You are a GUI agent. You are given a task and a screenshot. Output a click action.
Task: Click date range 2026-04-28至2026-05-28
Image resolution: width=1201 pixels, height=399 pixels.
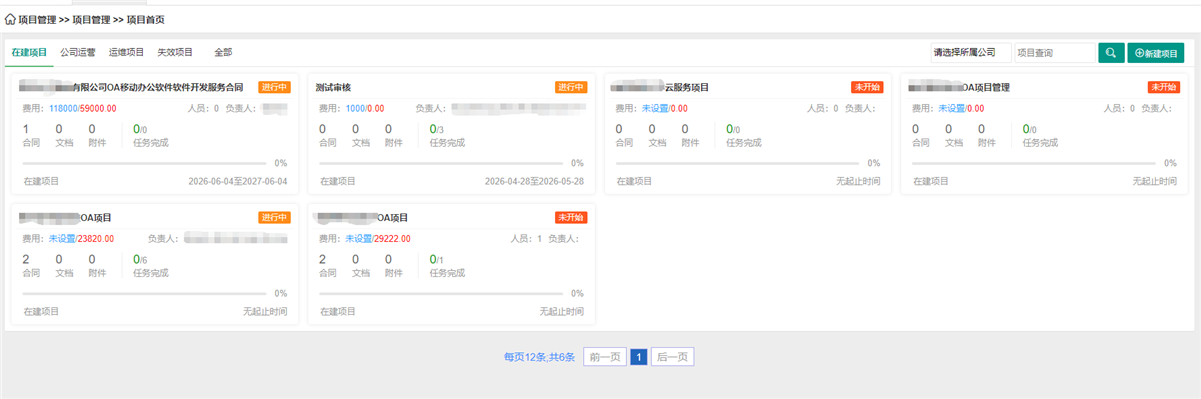click(x=534, y=181)
